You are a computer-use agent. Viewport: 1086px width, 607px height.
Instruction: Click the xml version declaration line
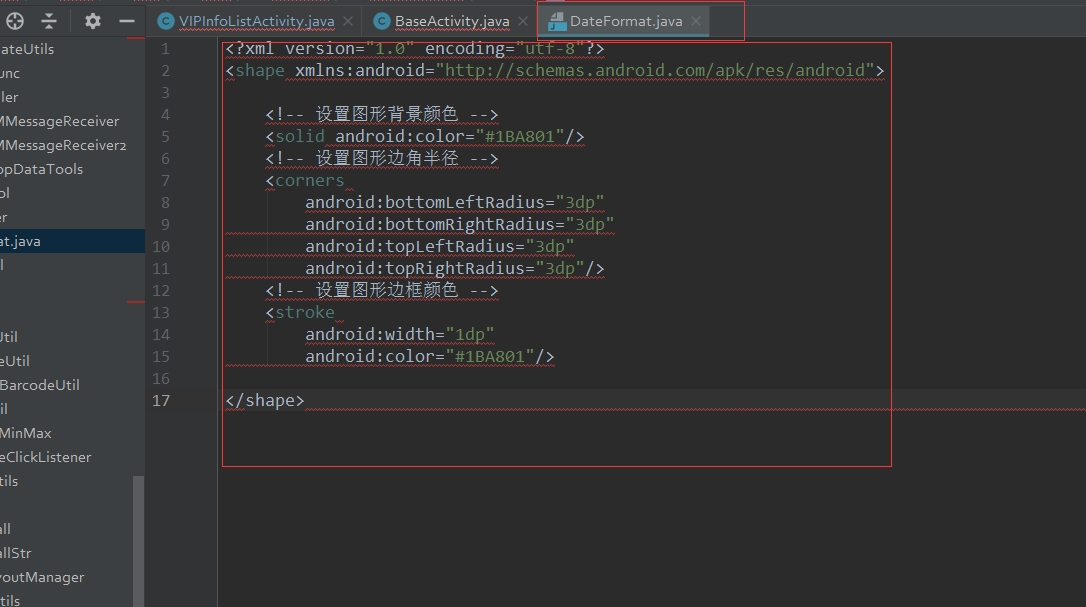(415, 49)
